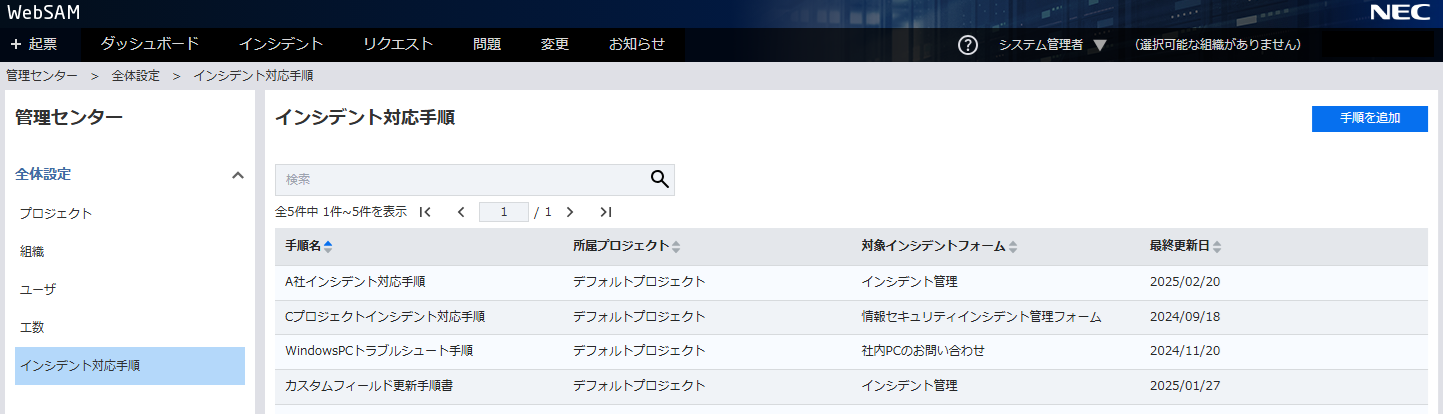Open the インシデント menu
This screenshot has width=1443, height=414.
click(x=281, y=44)
